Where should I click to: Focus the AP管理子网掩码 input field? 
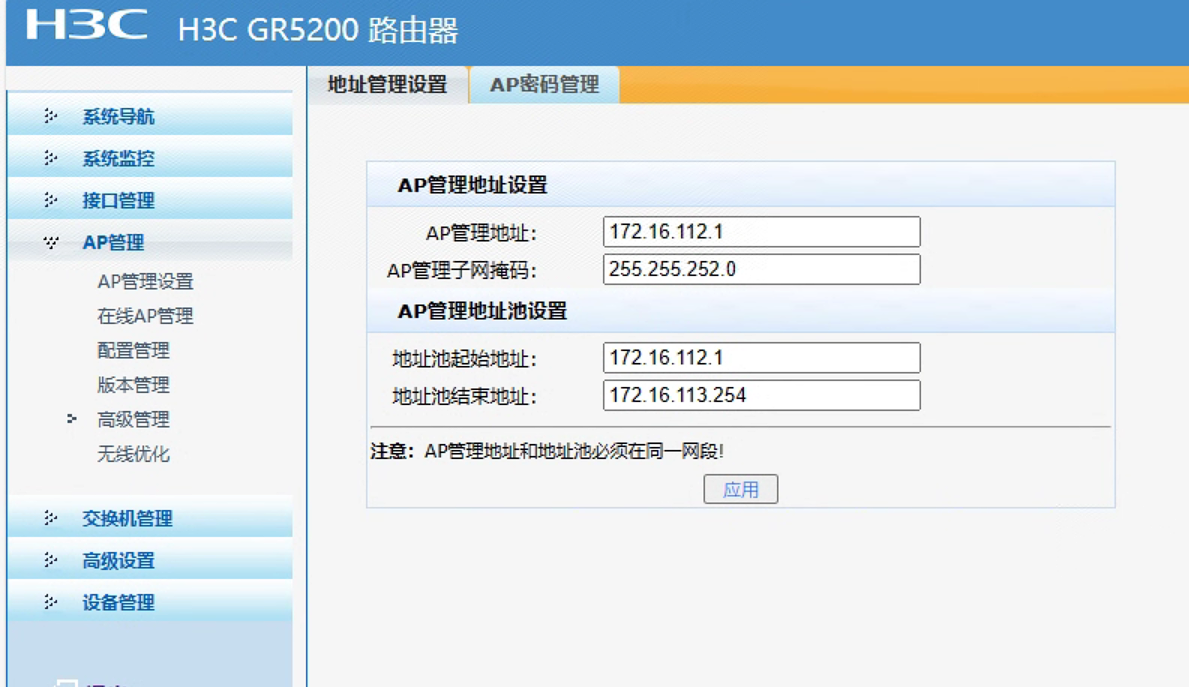point(761,269)
